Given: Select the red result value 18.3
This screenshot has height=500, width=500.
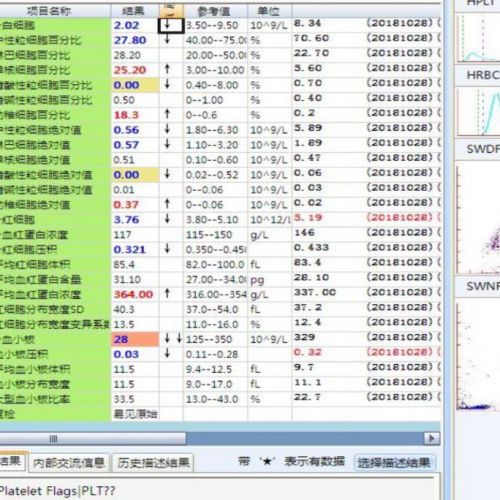Looking at the screenshot, I should pyautogui.click(x=126, y=115).
